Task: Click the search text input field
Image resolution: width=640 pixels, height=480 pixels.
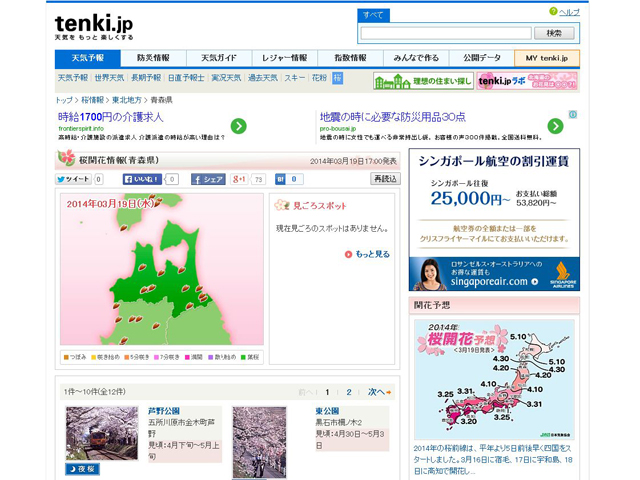Action: [x=445, y=33]
